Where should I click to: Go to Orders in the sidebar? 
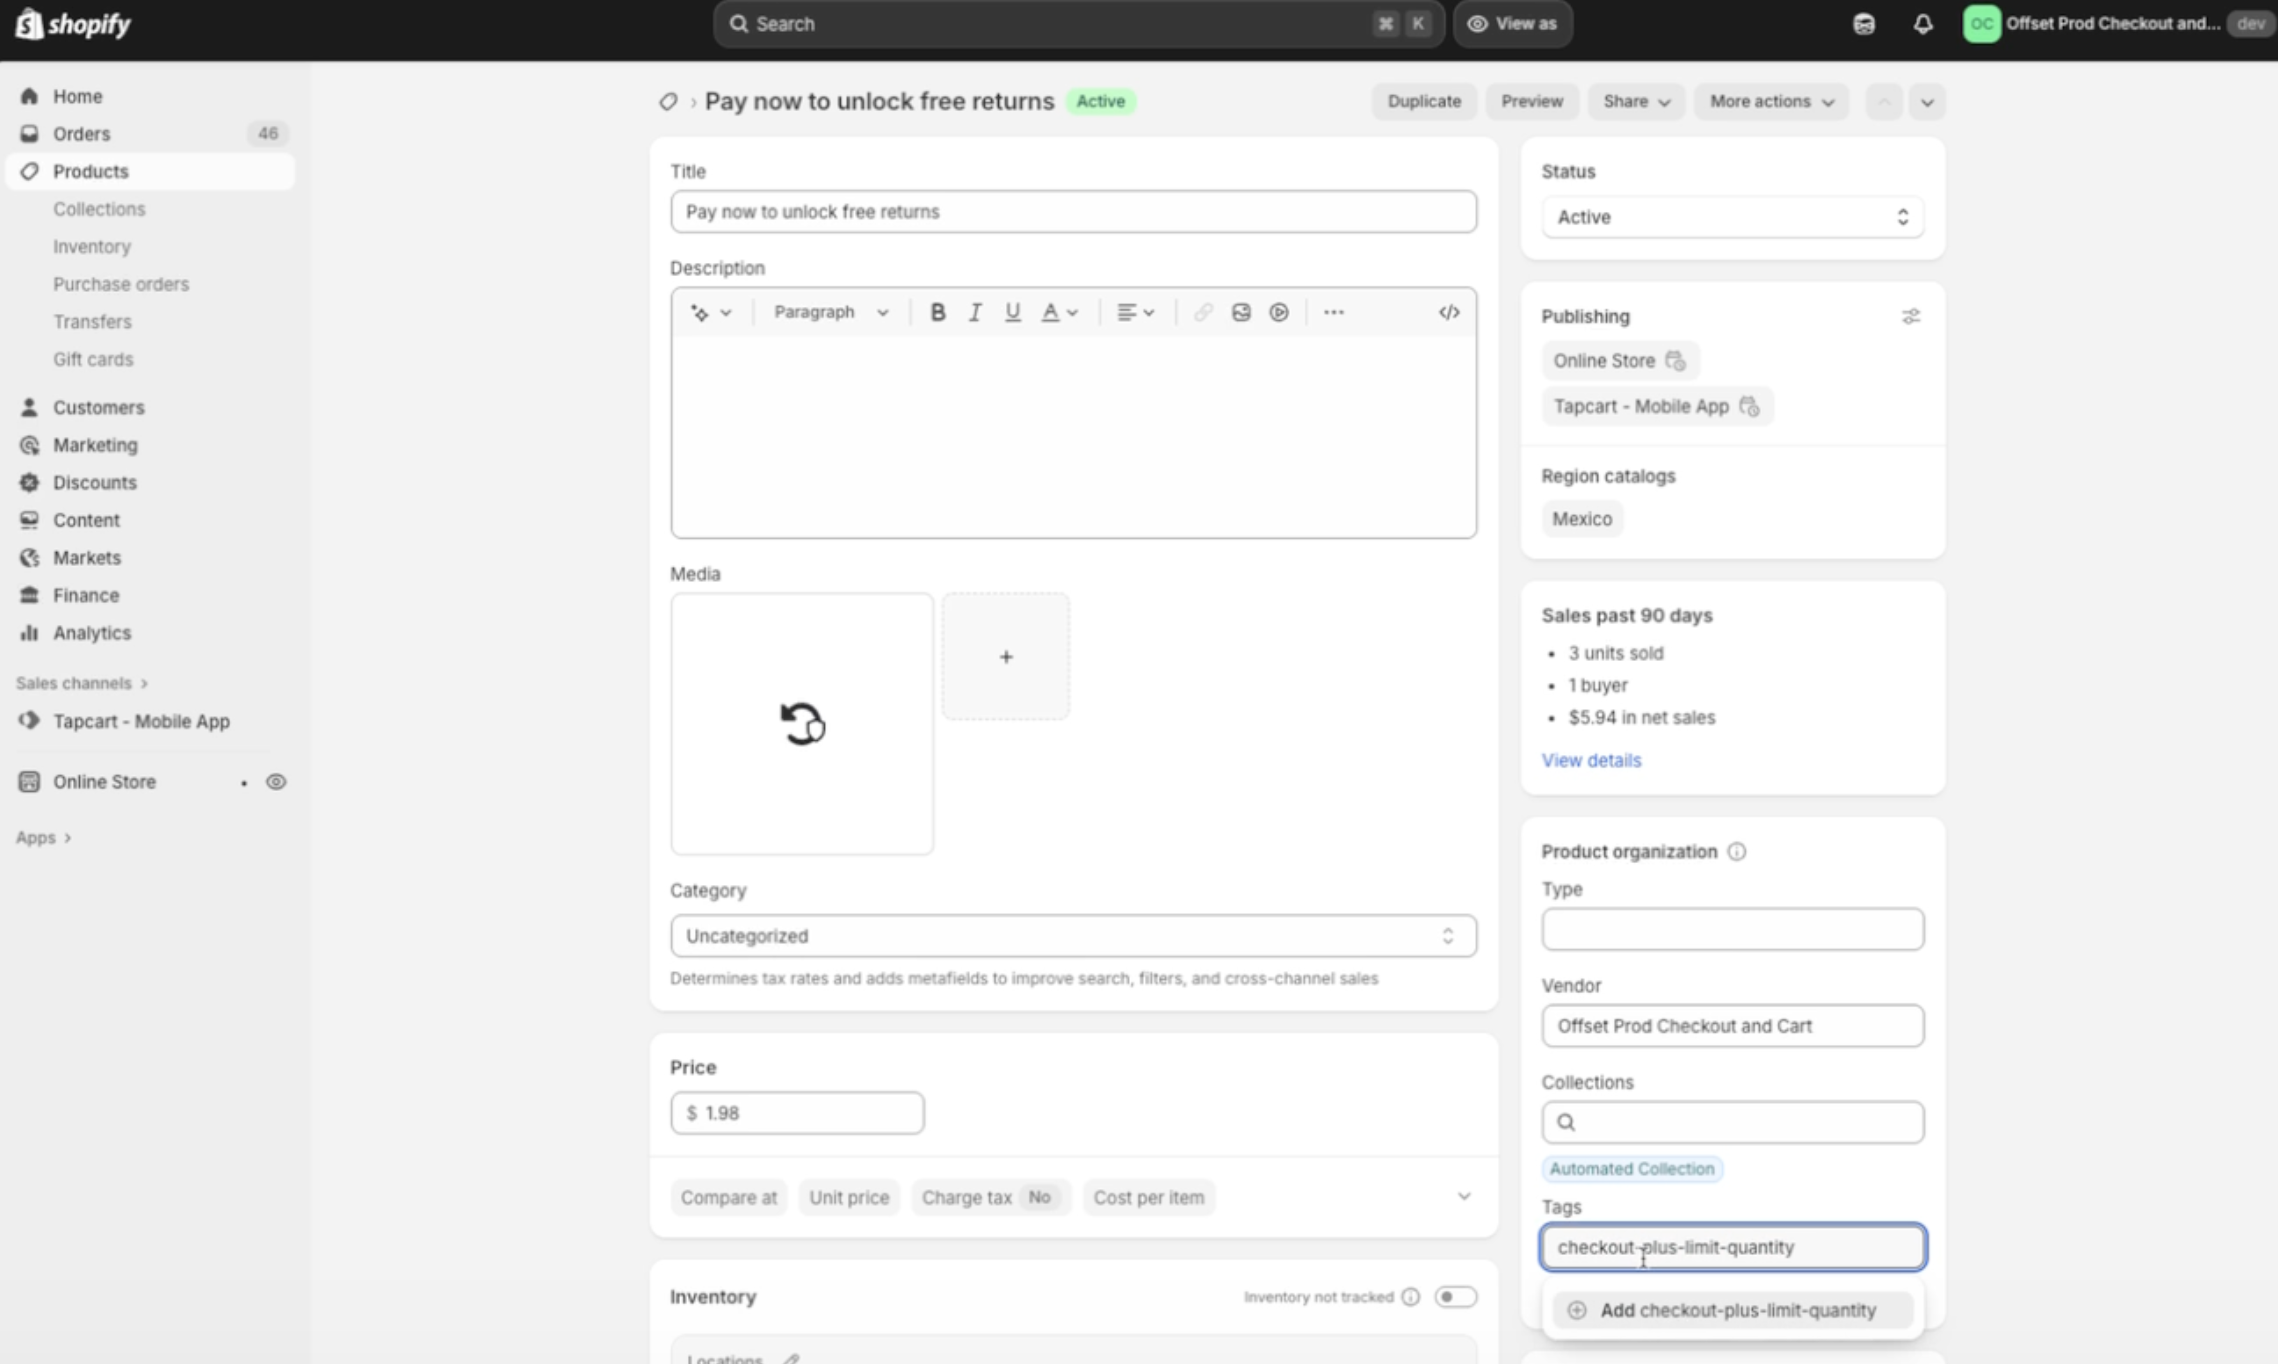tap(81, 134)
